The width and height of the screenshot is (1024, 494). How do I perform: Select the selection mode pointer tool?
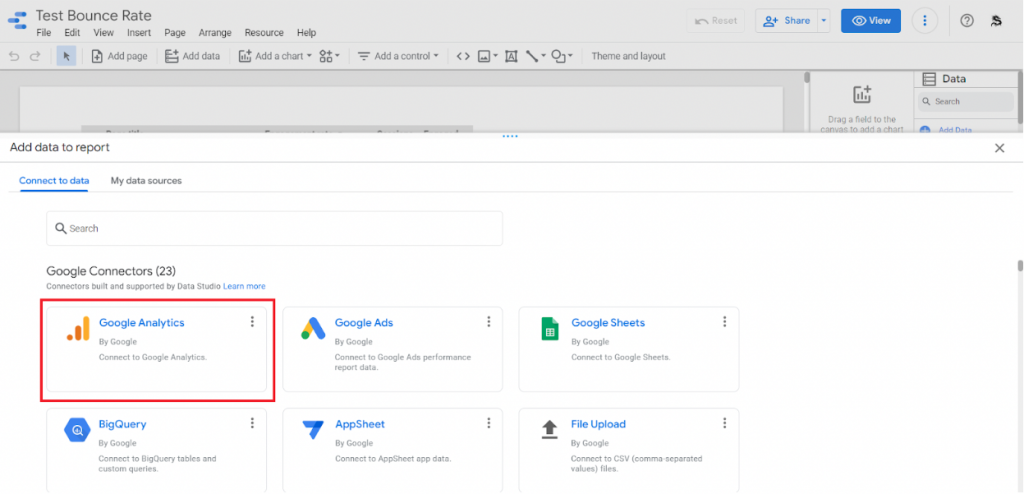[66, 56]
